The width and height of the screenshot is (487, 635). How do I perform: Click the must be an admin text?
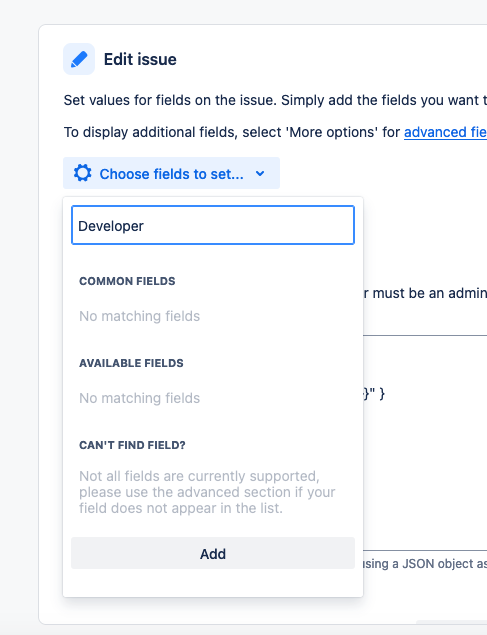pyautogui.click(x=425, y=293)
